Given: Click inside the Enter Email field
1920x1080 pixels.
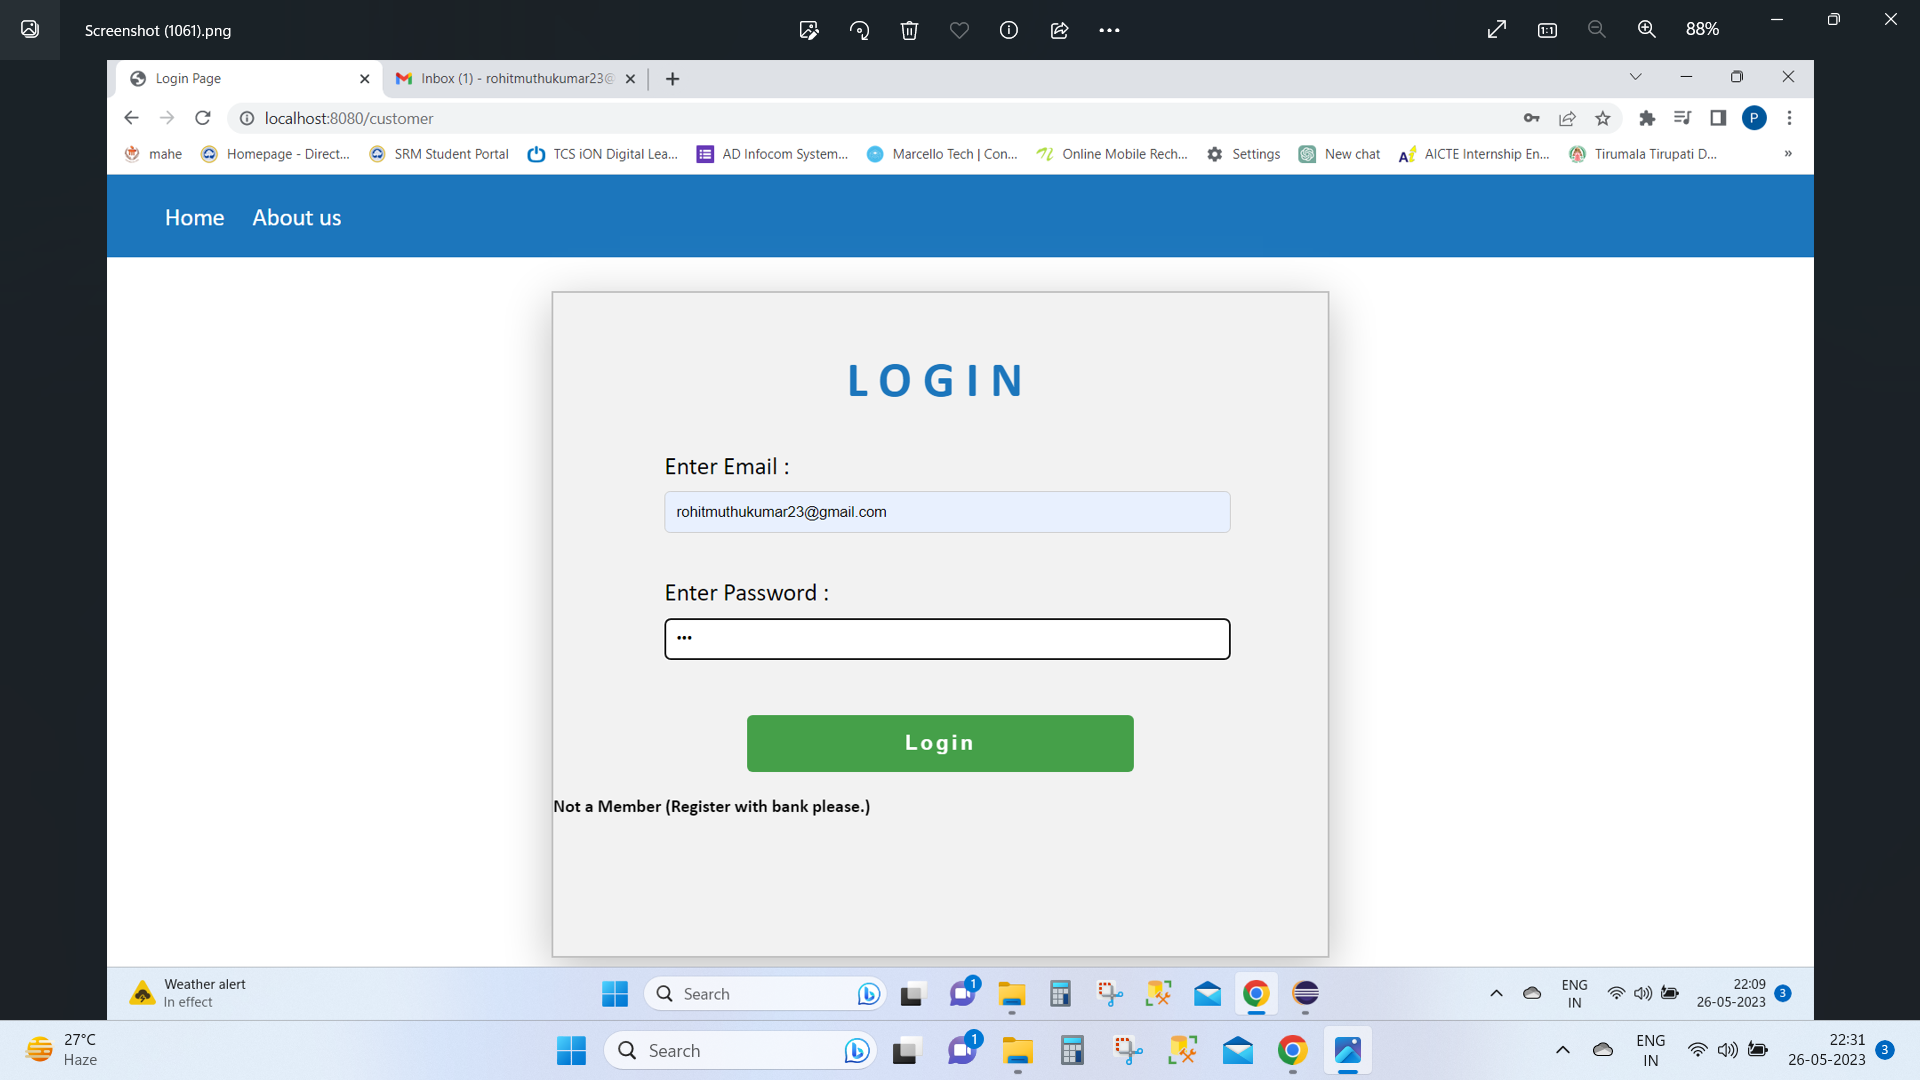Looking at the screenshot, I should coord(946,511).
